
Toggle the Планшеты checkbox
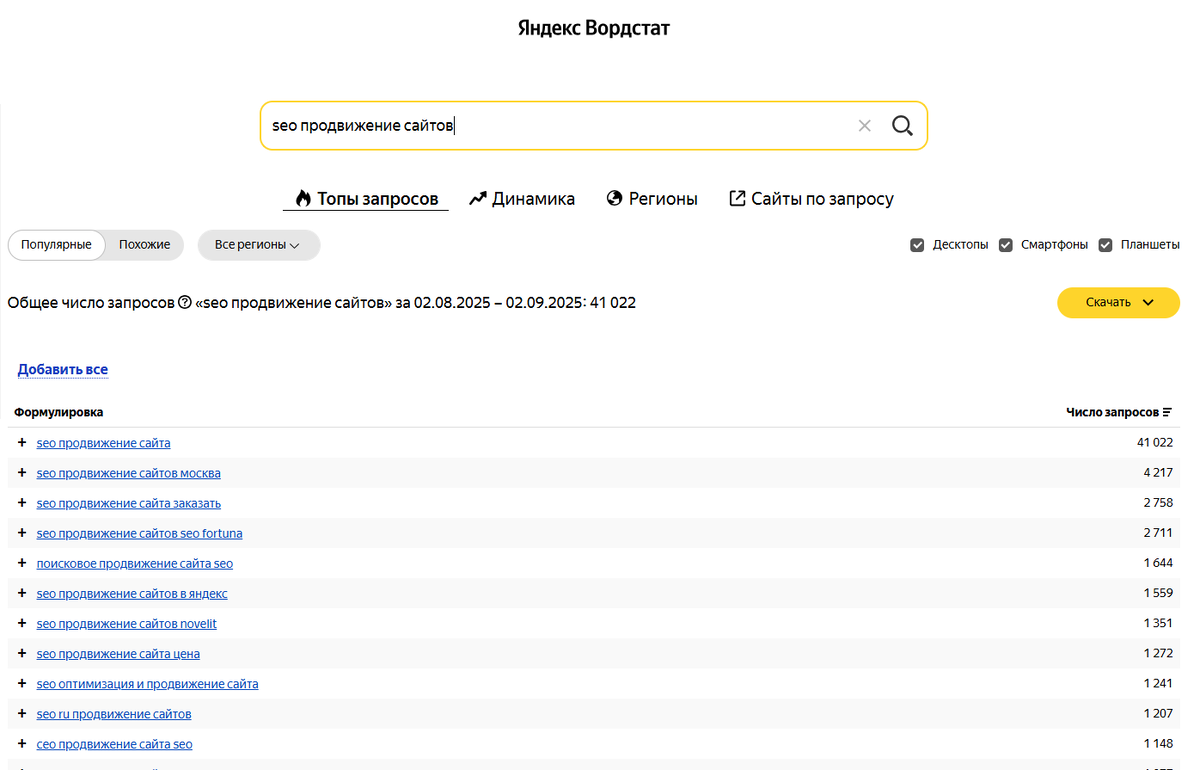point(1105,245)
